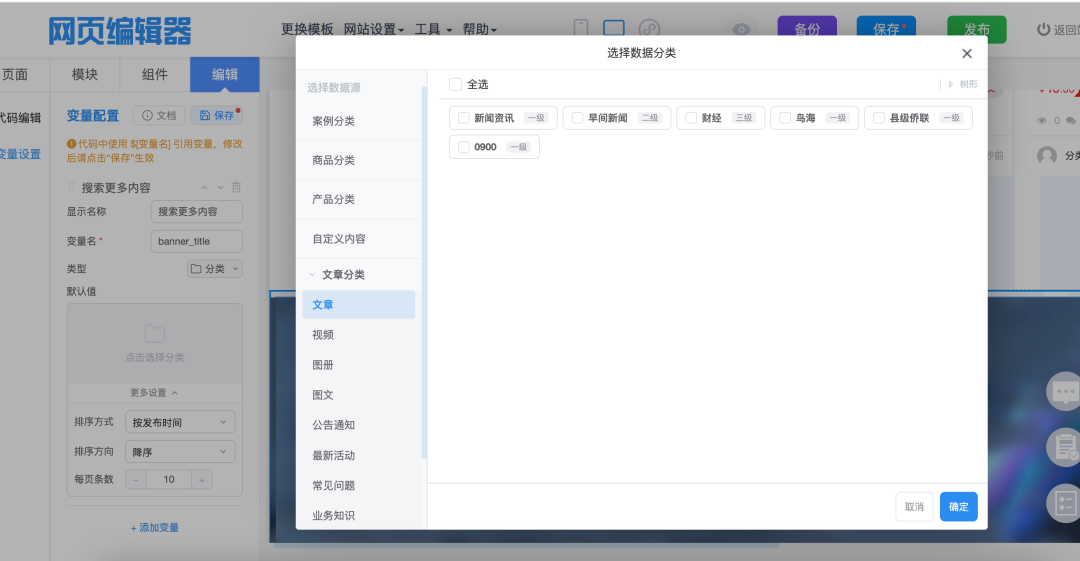Screen dimensions: 1080x561
Task: Click the 添加变量 link
Action: click(x=154, y=527)
